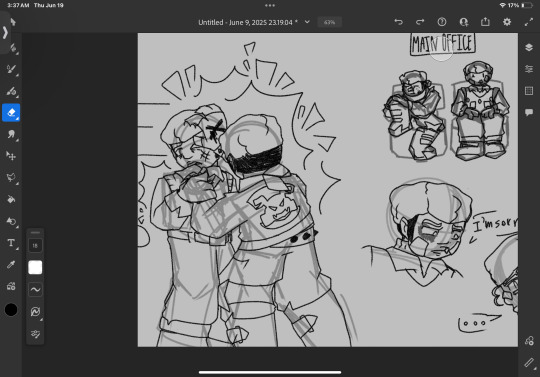
Task: Change the brush size value 18
Action: [x=35, y=245]
